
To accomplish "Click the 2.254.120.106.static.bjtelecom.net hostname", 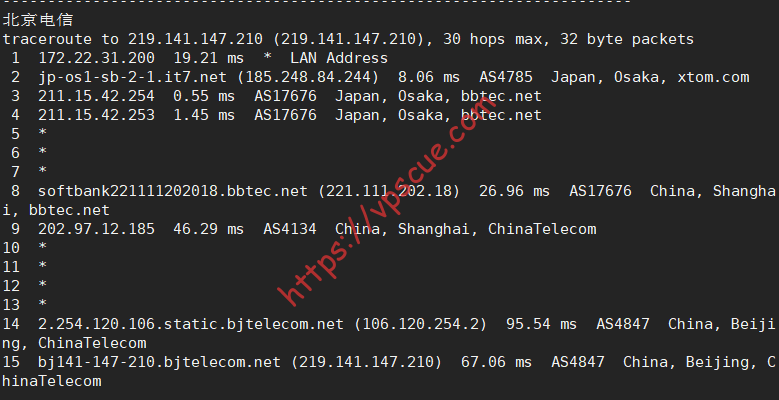I will pos(191,324).
